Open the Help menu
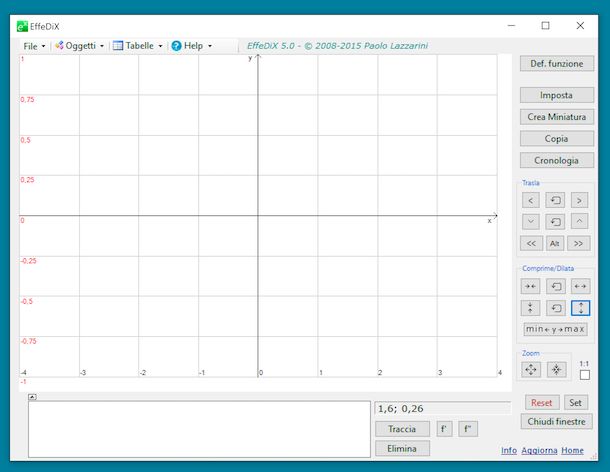 (192, 46)
